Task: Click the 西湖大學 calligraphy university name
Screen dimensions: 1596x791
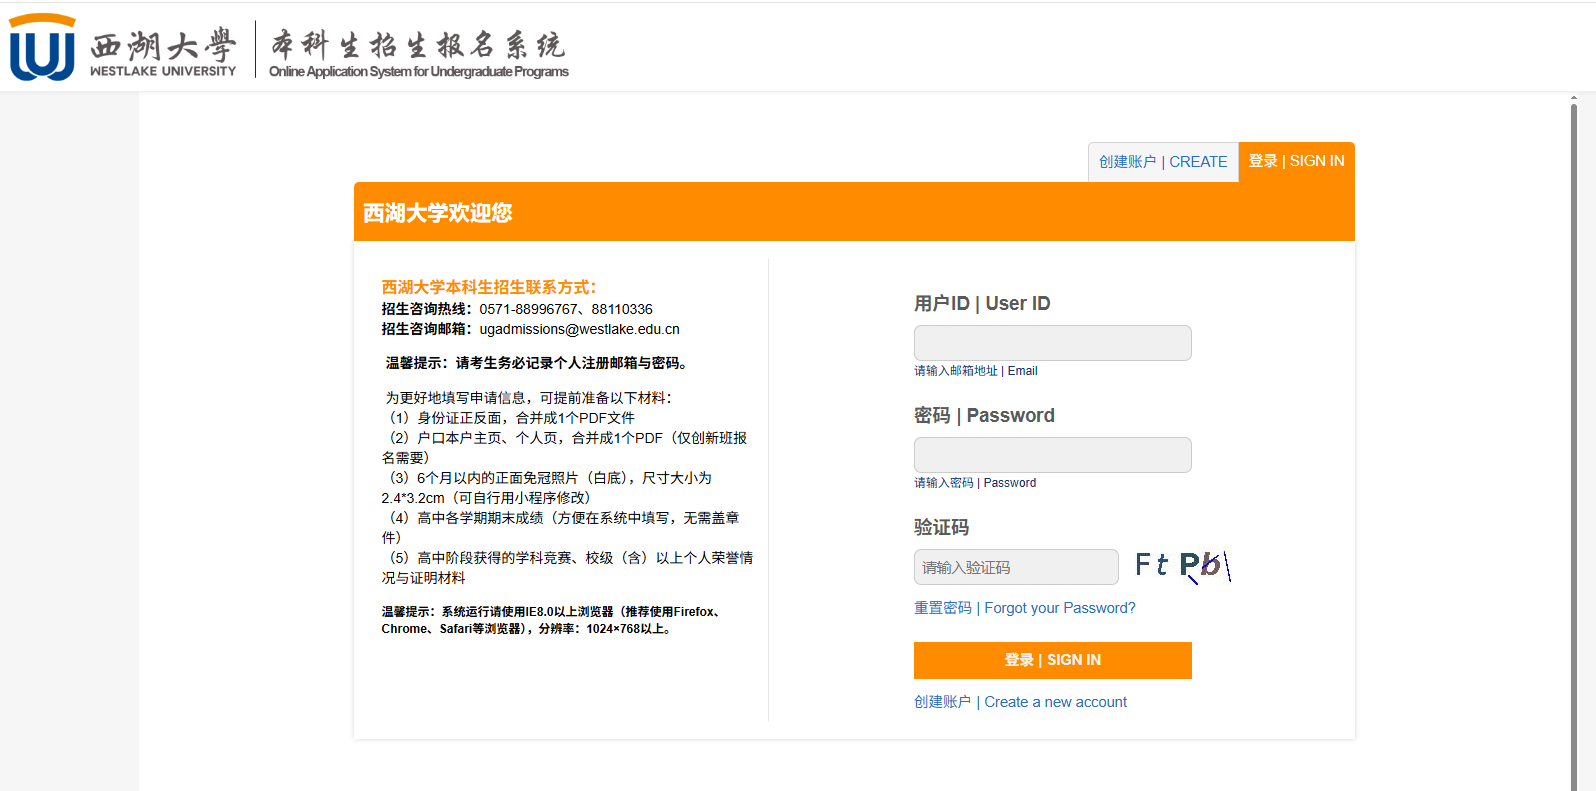Action: point(163,45)
